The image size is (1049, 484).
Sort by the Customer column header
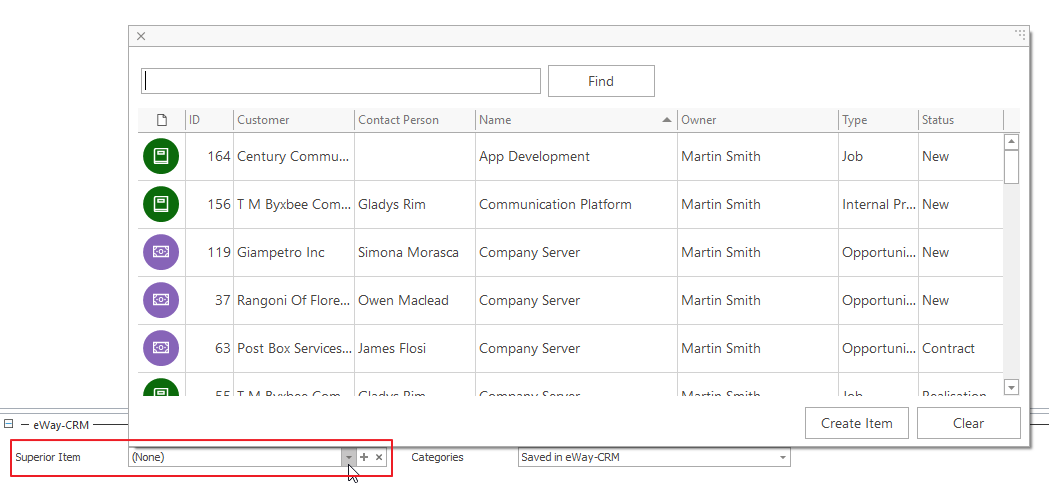(x=294, y=120)
